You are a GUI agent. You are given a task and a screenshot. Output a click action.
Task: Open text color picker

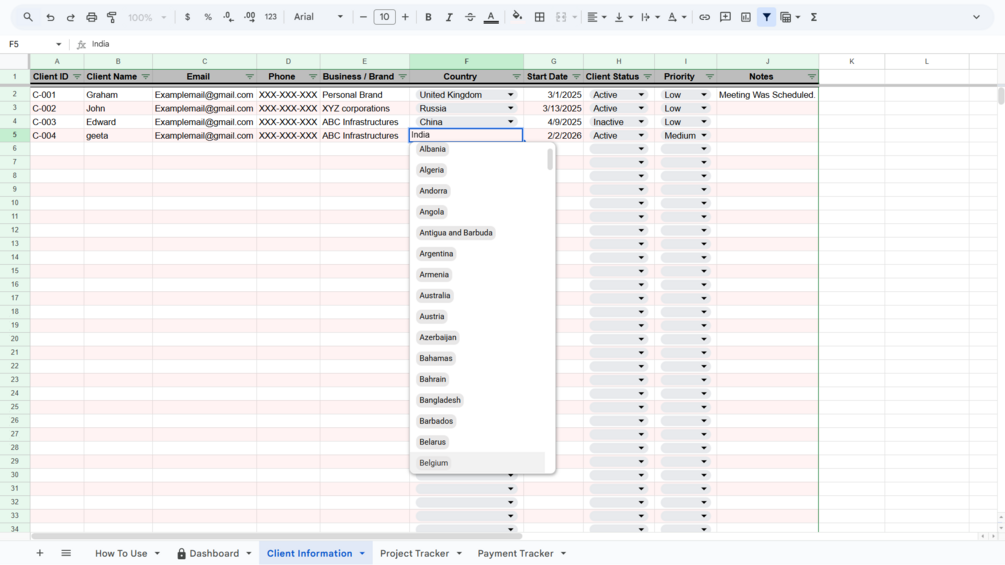(x=491, y=17)
